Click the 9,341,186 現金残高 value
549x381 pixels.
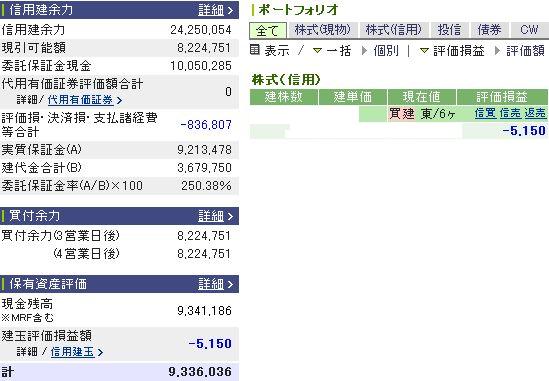point(204,310)
